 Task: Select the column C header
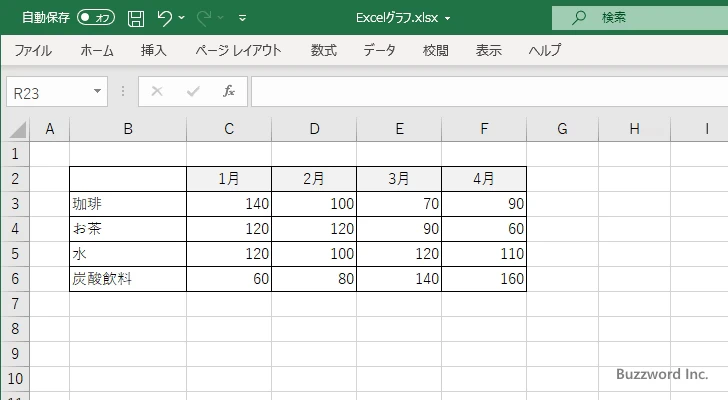point(229,129)
